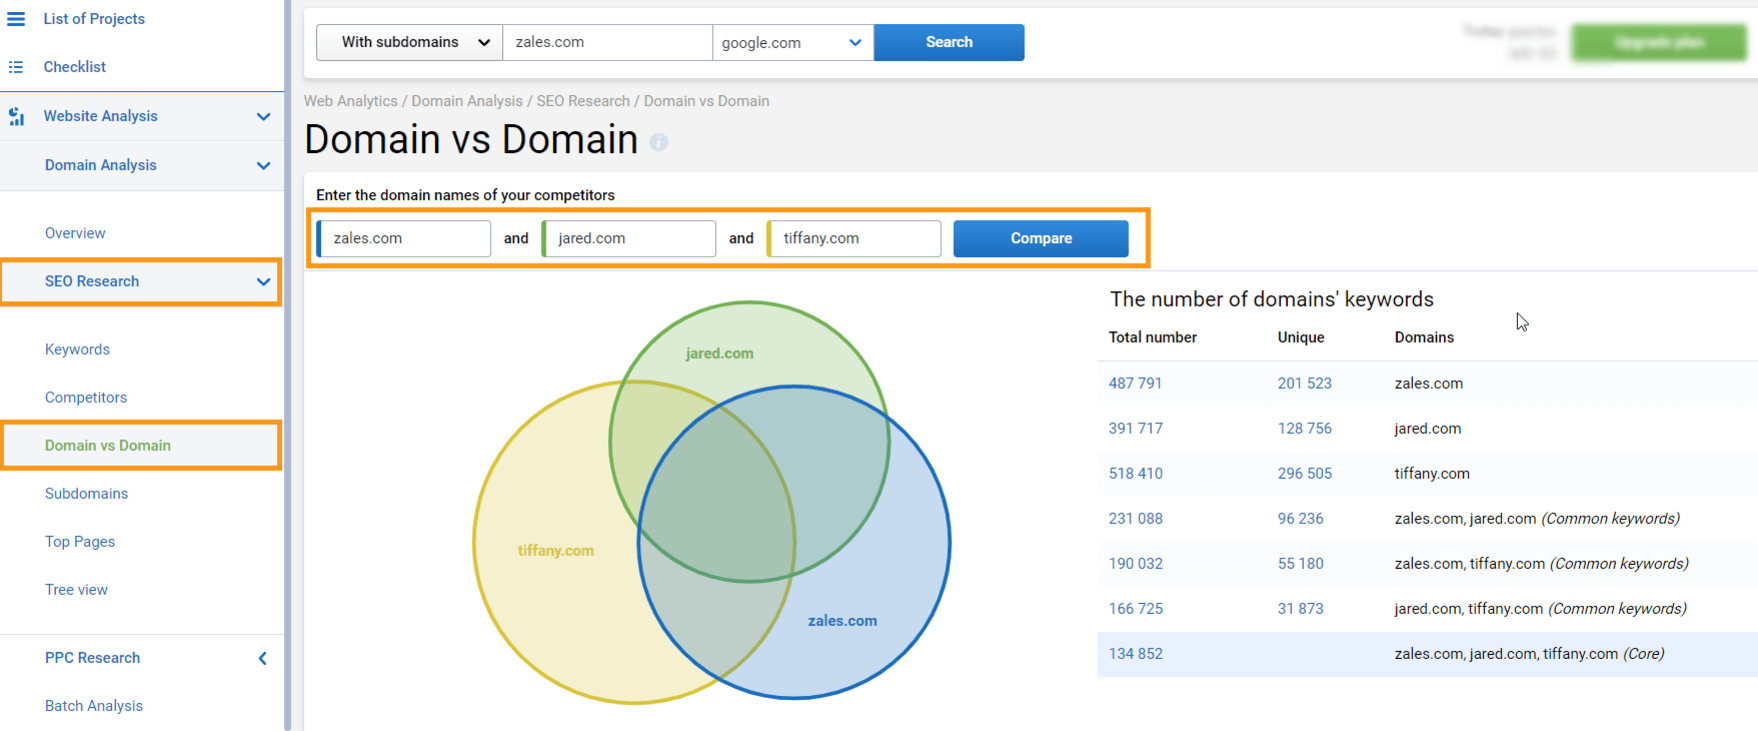
Task: Click the top zales.com search field
Action: (x=607, y=42)
